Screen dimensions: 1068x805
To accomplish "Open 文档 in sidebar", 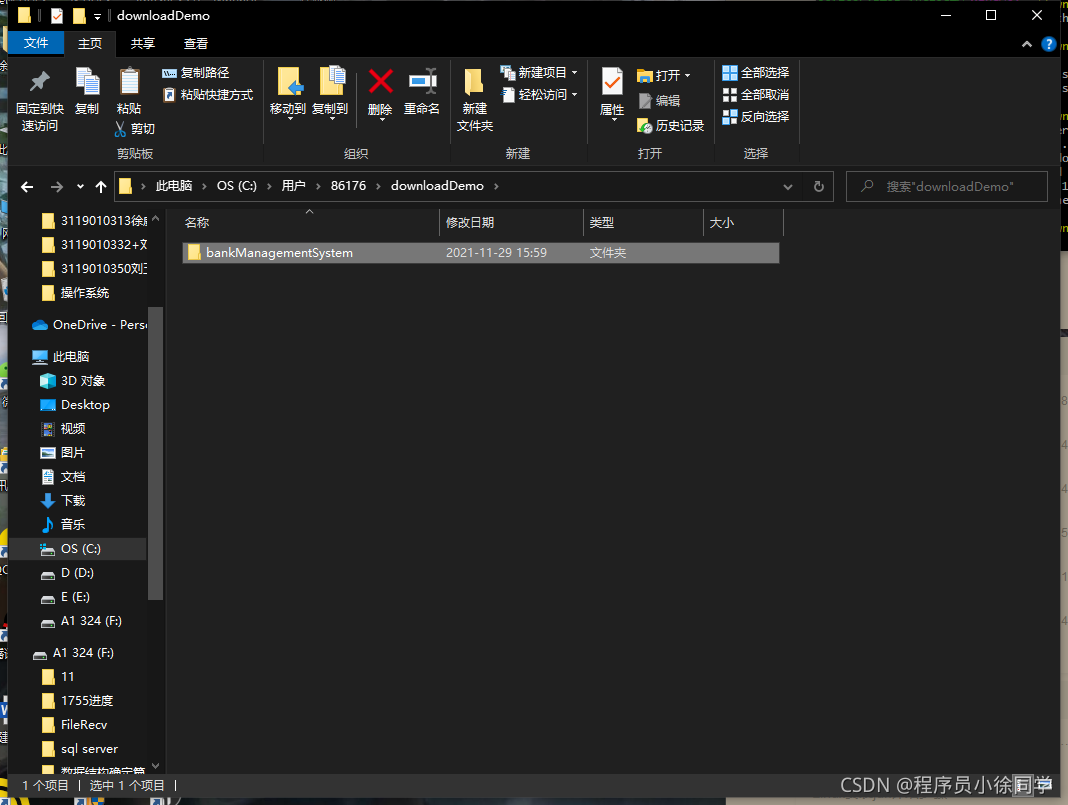I will click(63, 477).
